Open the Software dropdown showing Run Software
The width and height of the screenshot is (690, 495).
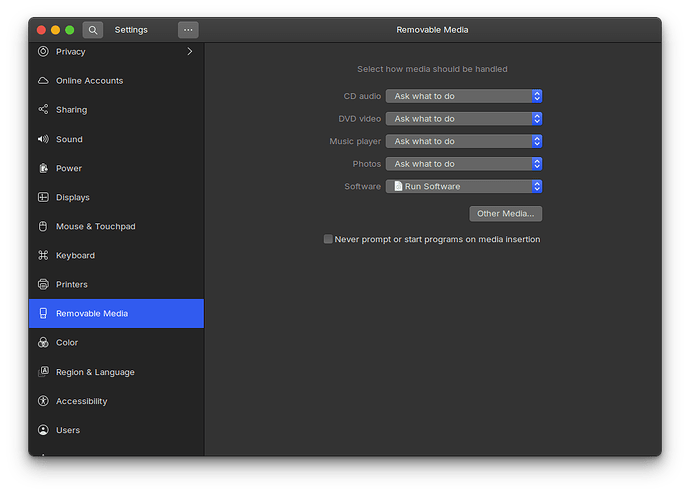point(464,186)
